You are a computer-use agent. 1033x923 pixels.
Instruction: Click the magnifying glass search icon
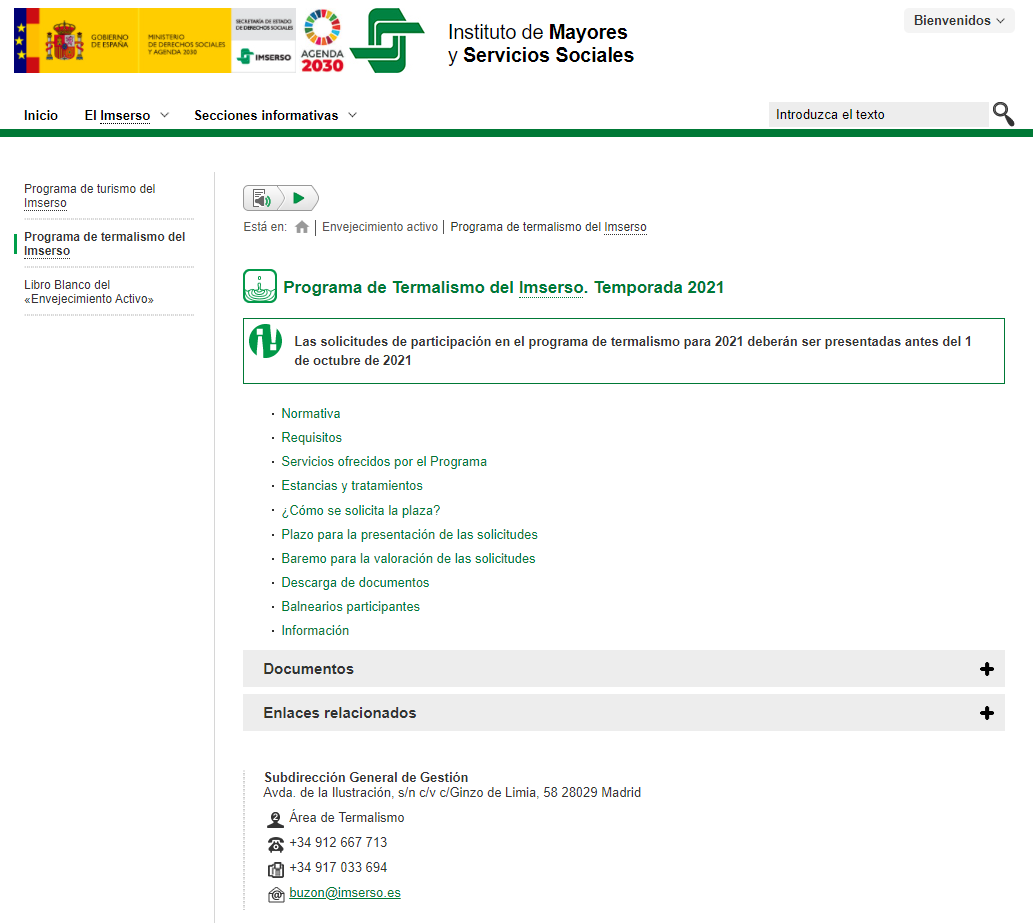point(1003,114)
